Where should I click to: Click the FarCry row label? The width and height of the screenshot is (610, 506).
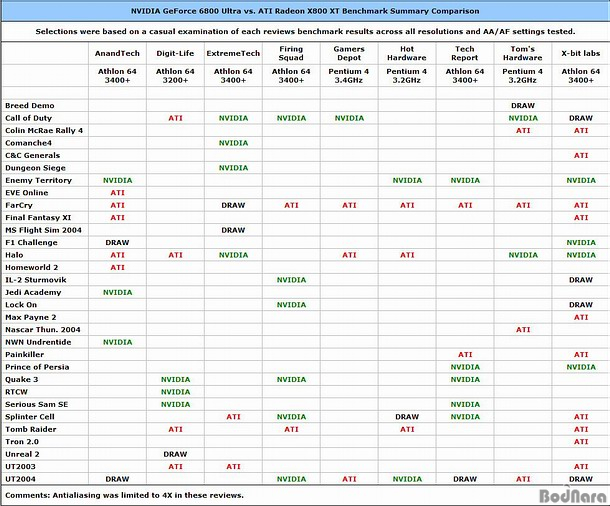coord(19,205)
